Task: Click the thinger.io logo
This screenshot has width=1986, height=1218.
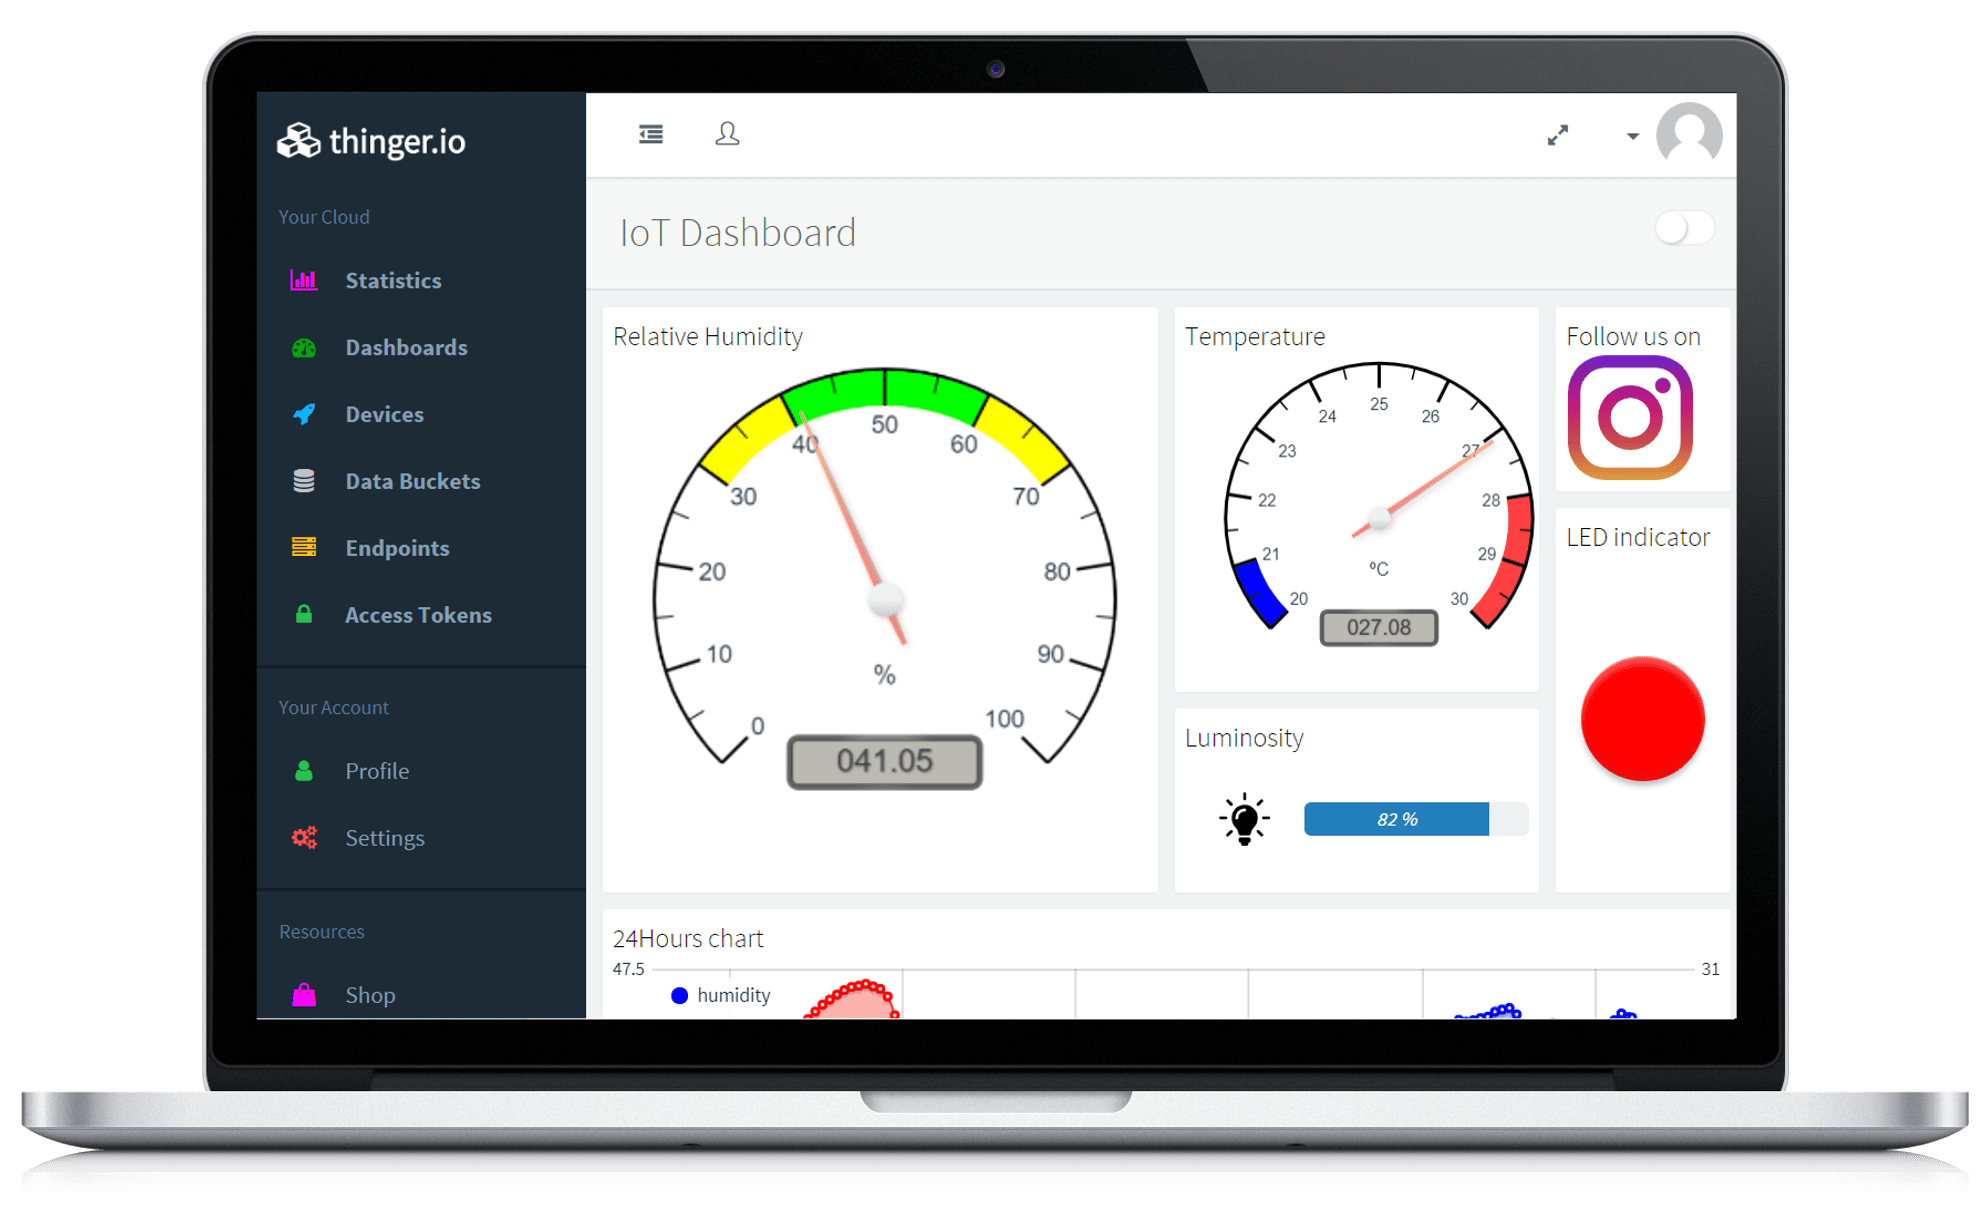Action: pyautogui.click(x=371, y=141)
